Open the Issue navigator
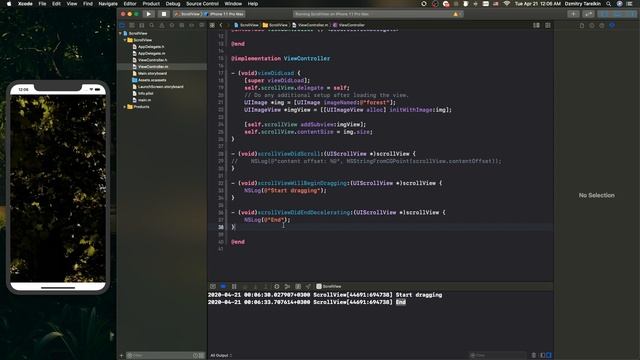The height and width of the screenshot is (360, 640). [162, 25]
